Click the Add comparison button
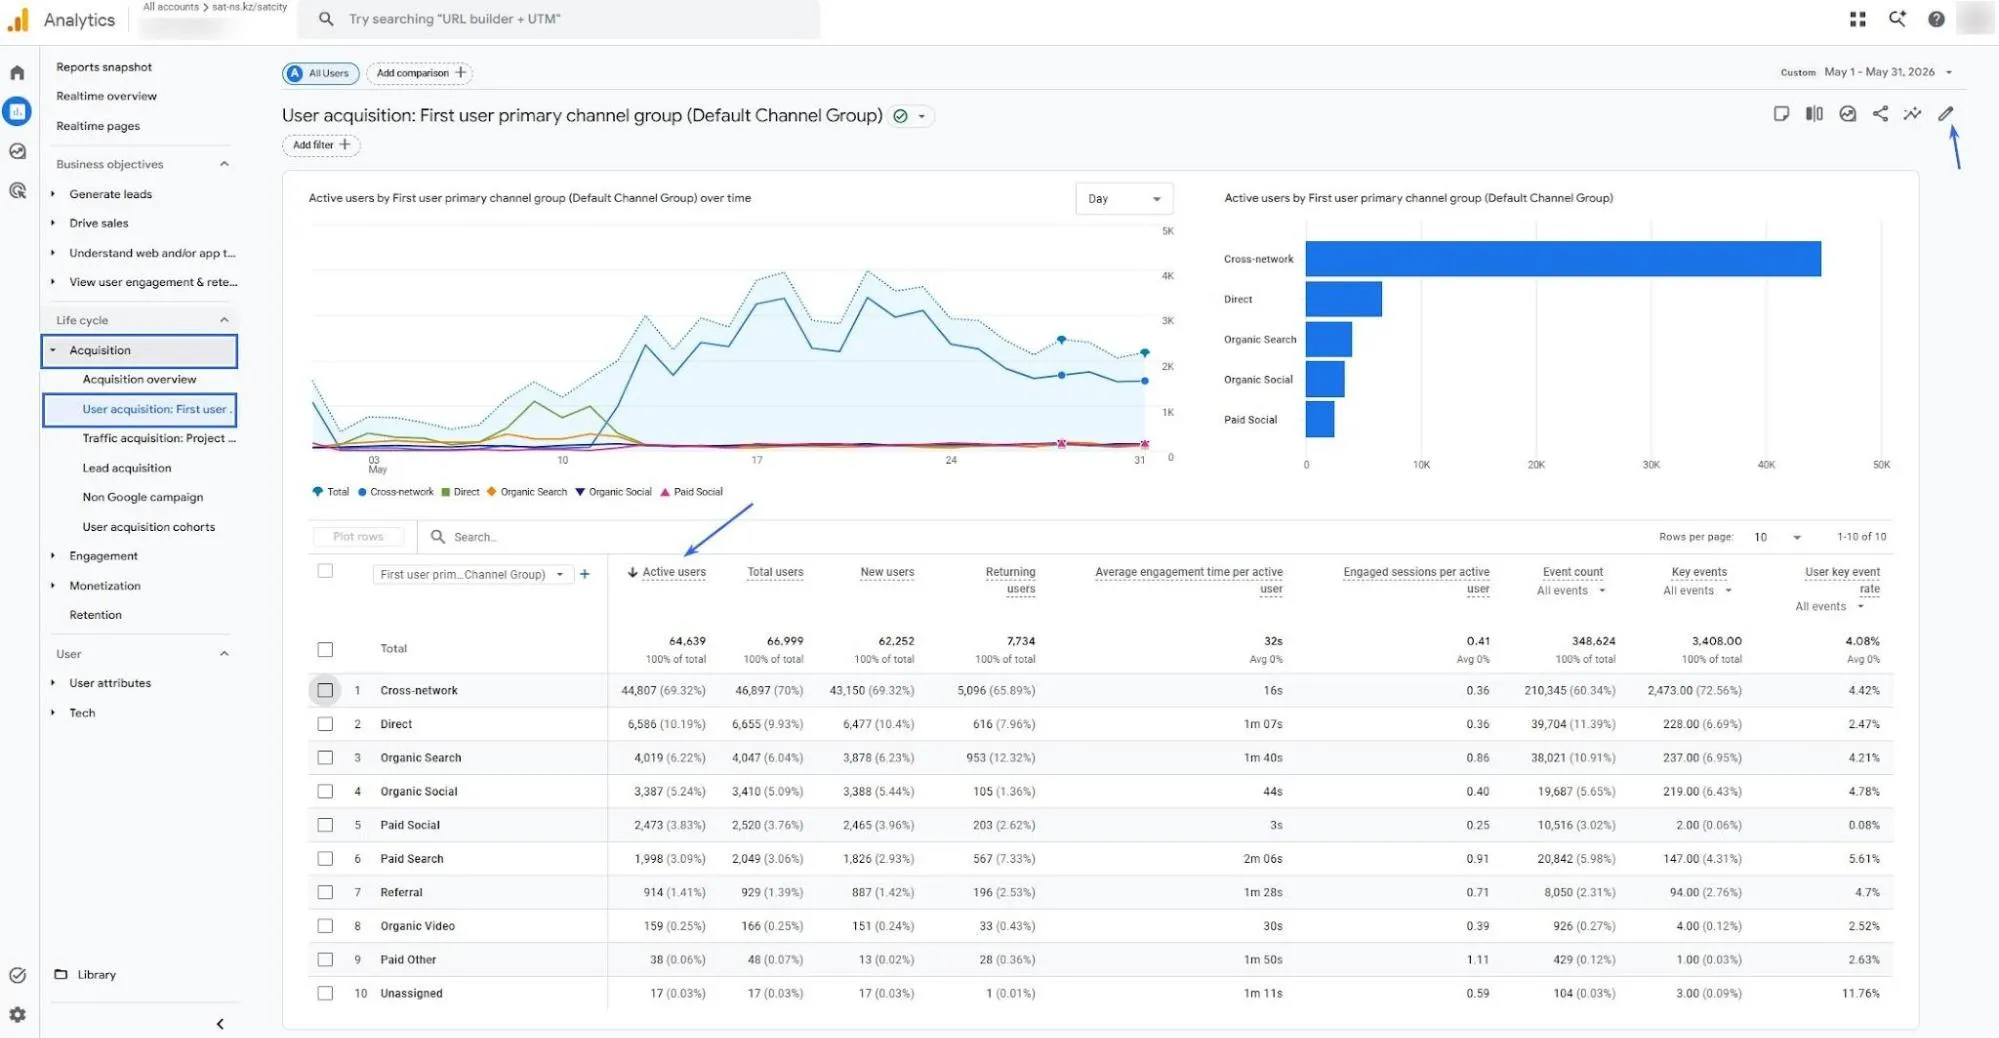 point(420,73)
